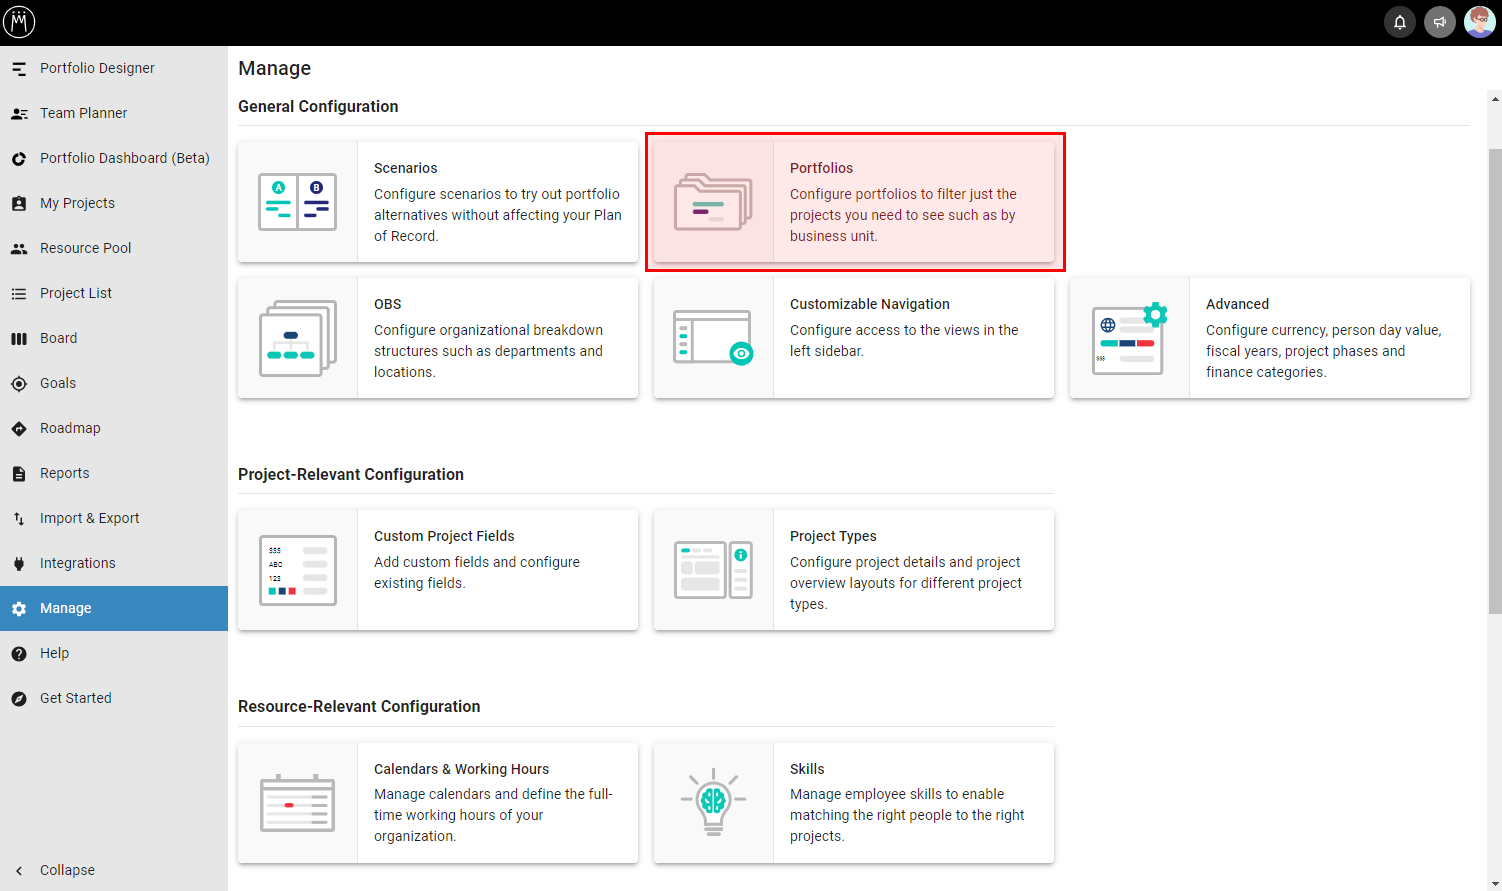Image resolution: width=1502 pixels, height=891 pixels.
Task: Select the Resource Pool people icon
Action: coord(20,248)
